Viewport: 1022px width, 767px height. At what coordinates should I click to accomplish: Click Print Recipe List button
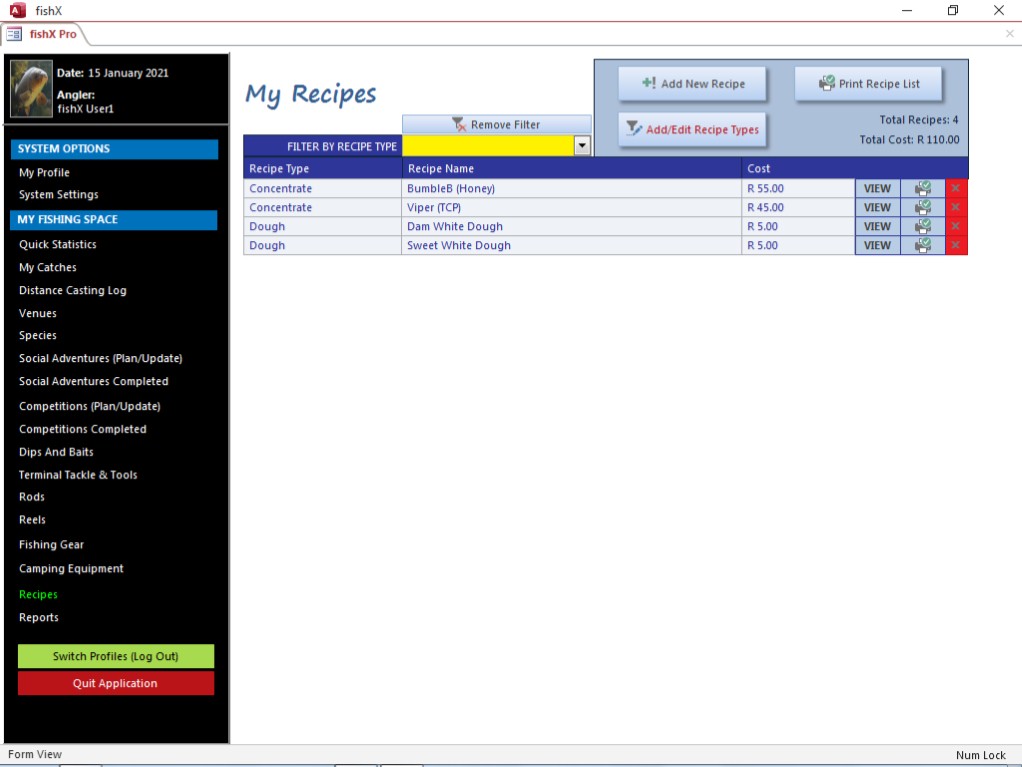(868, 84)
